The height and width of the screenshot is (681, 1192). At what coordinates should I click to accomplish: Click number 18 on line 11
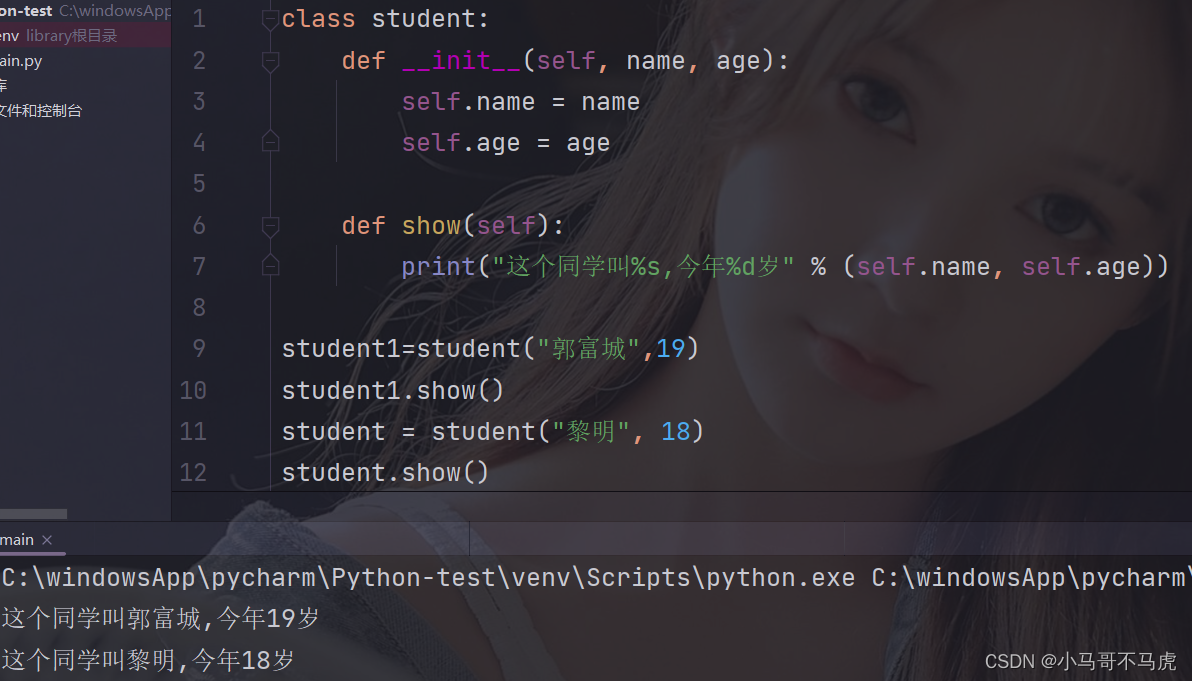[676, 432]
